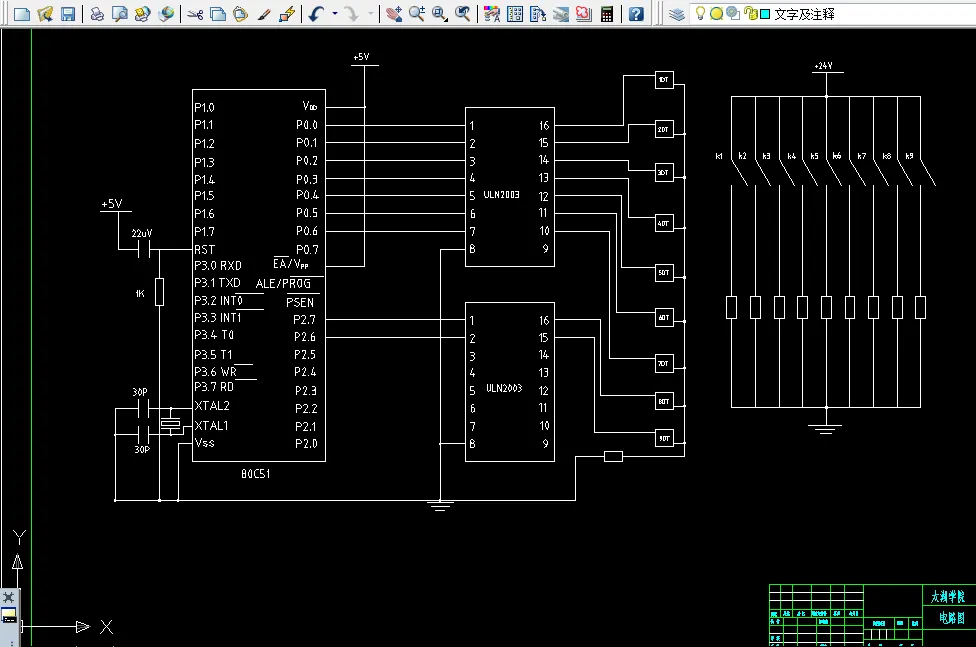Open the 文字及注释 layer dropdown

point(834,14)
